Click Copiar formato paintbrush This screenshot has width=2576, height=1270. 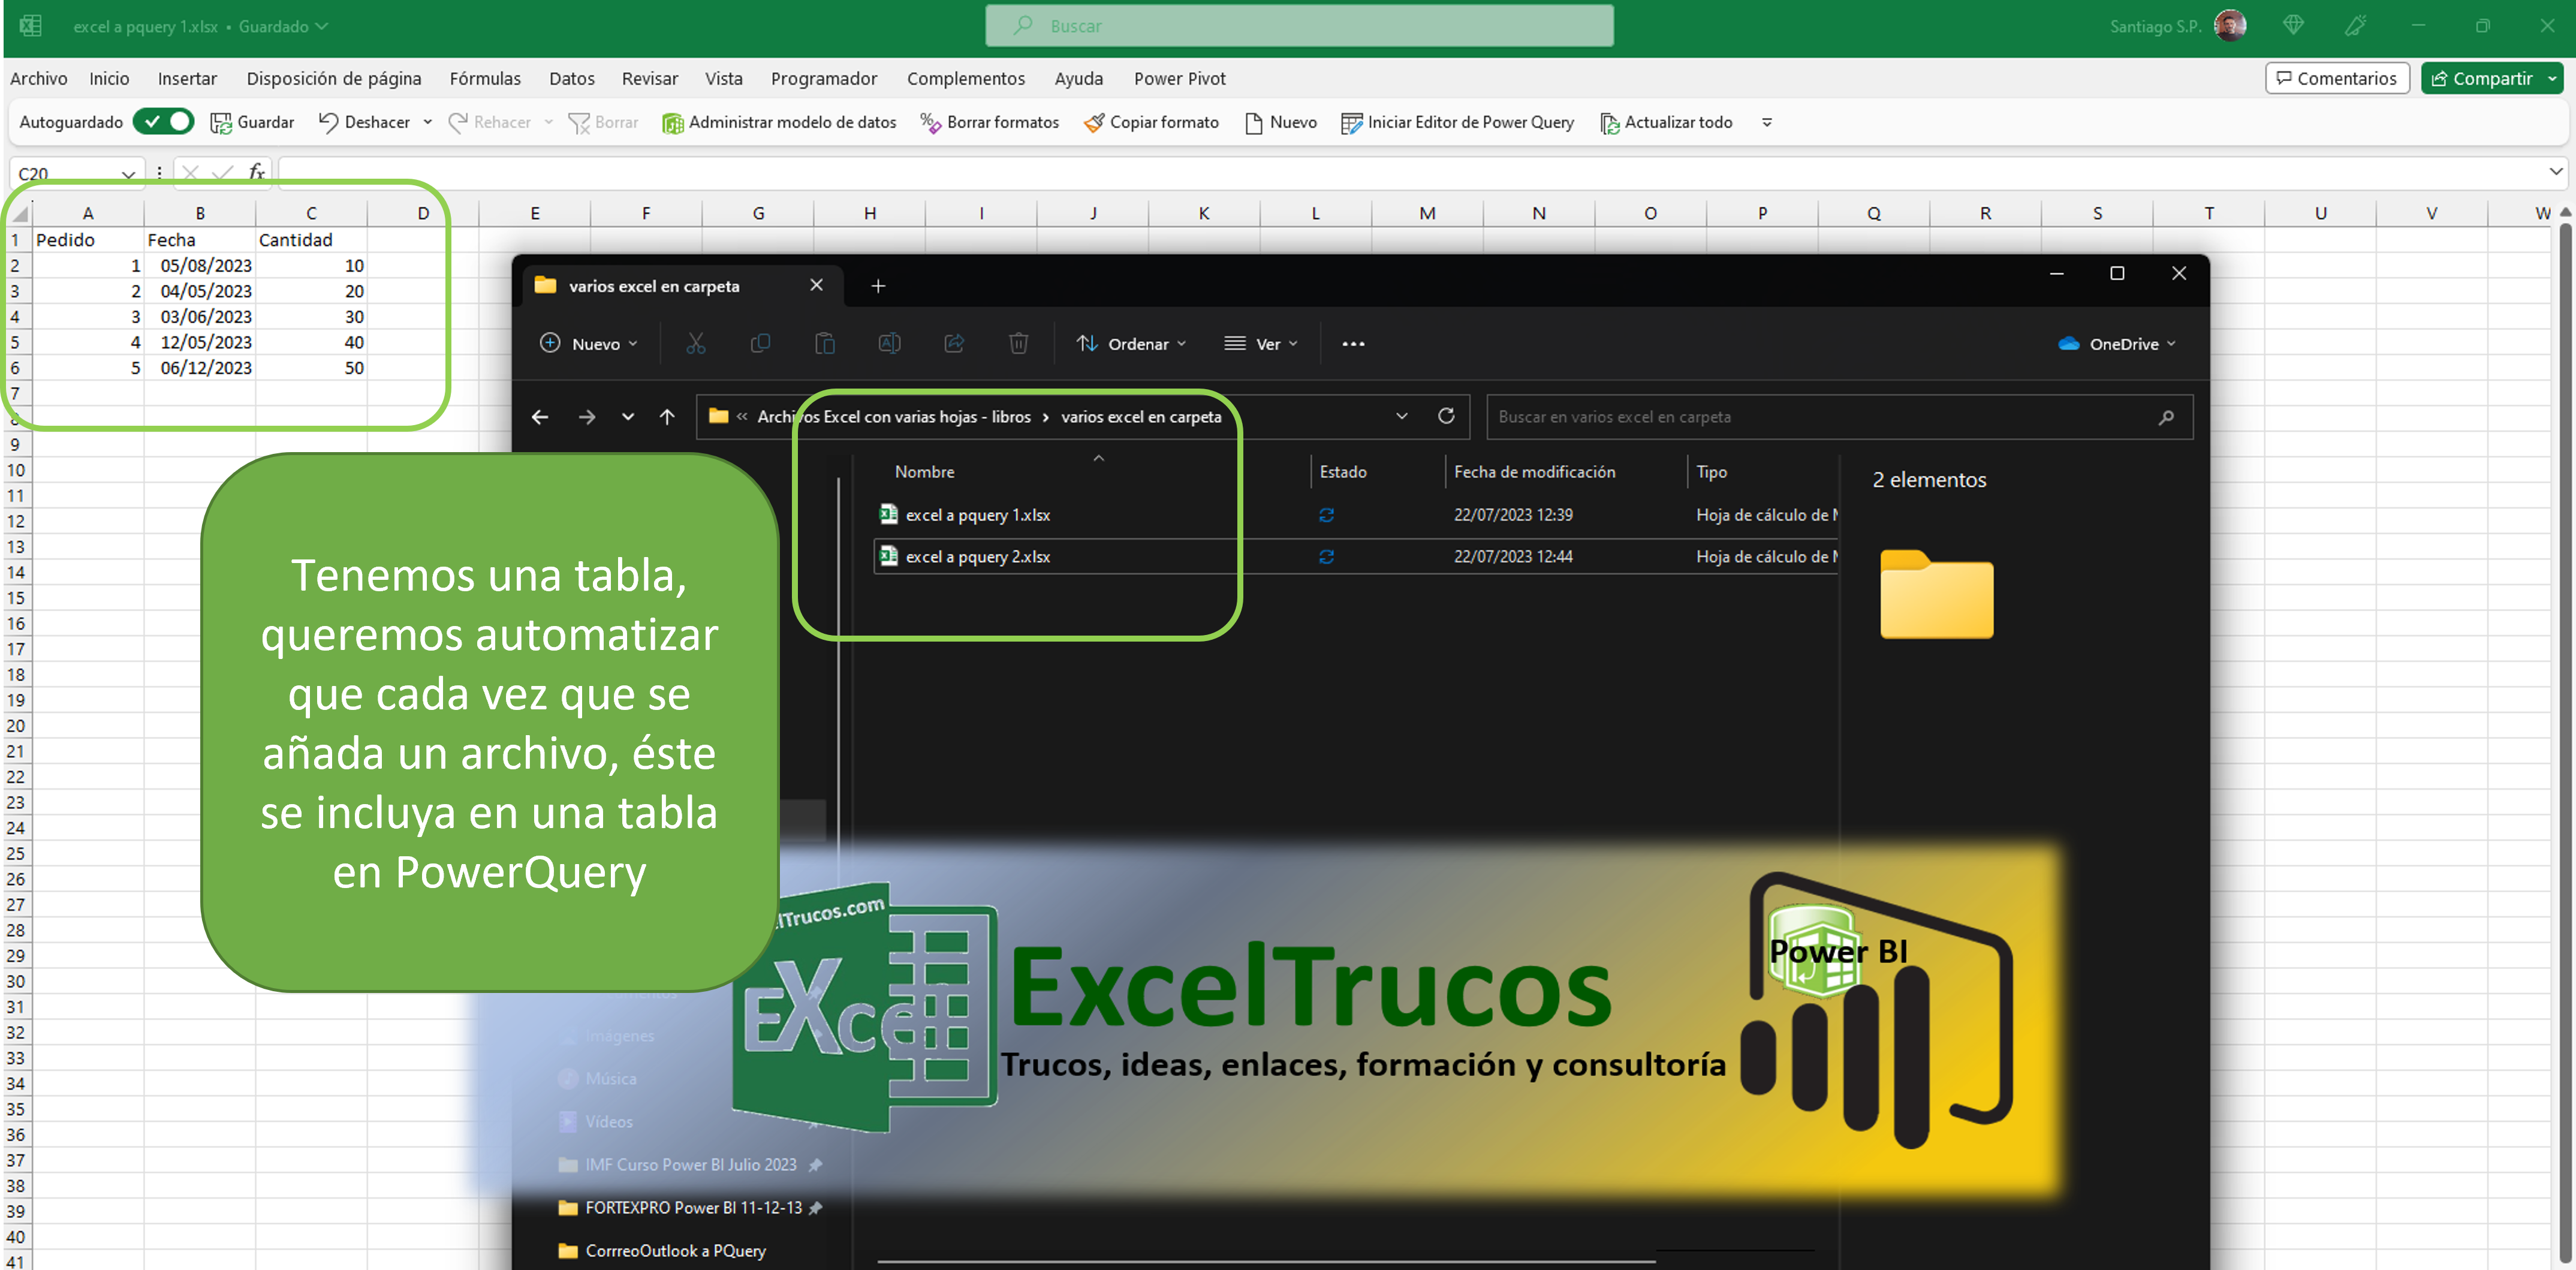(1094, 122)
